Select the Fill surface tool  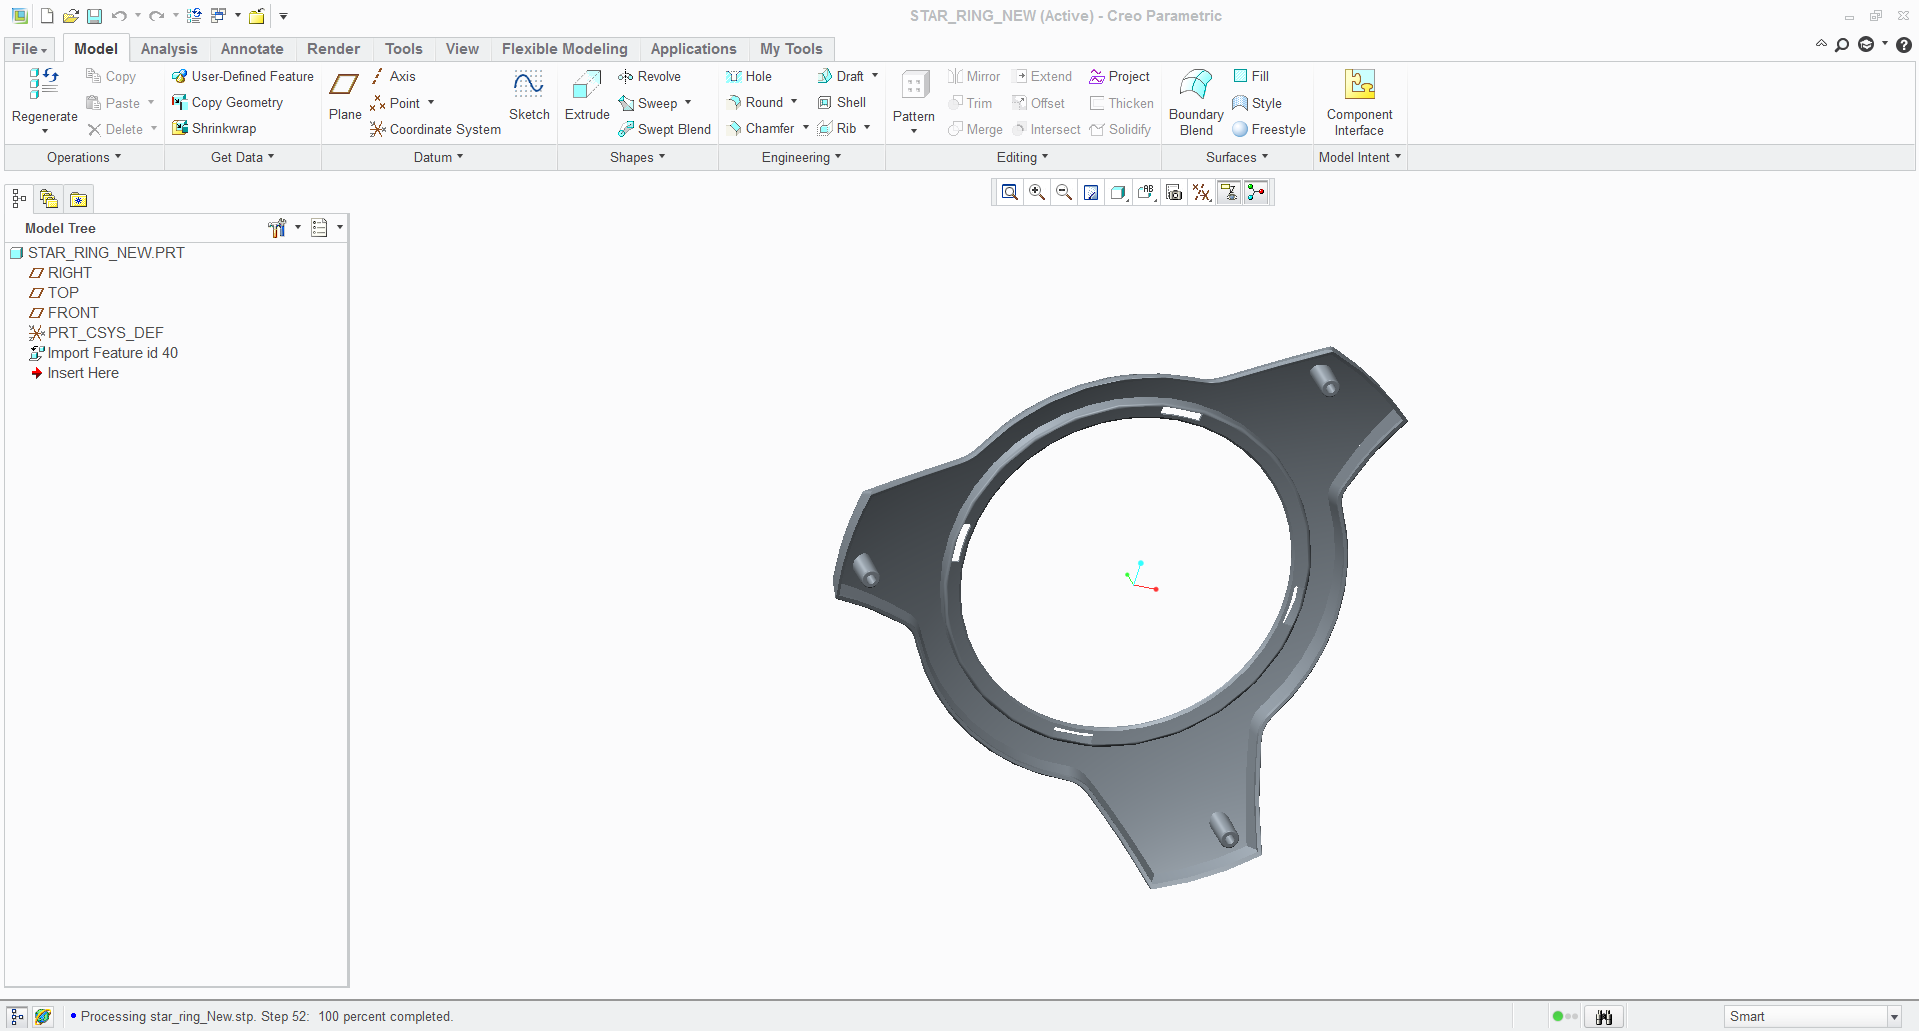(1251, 76)
